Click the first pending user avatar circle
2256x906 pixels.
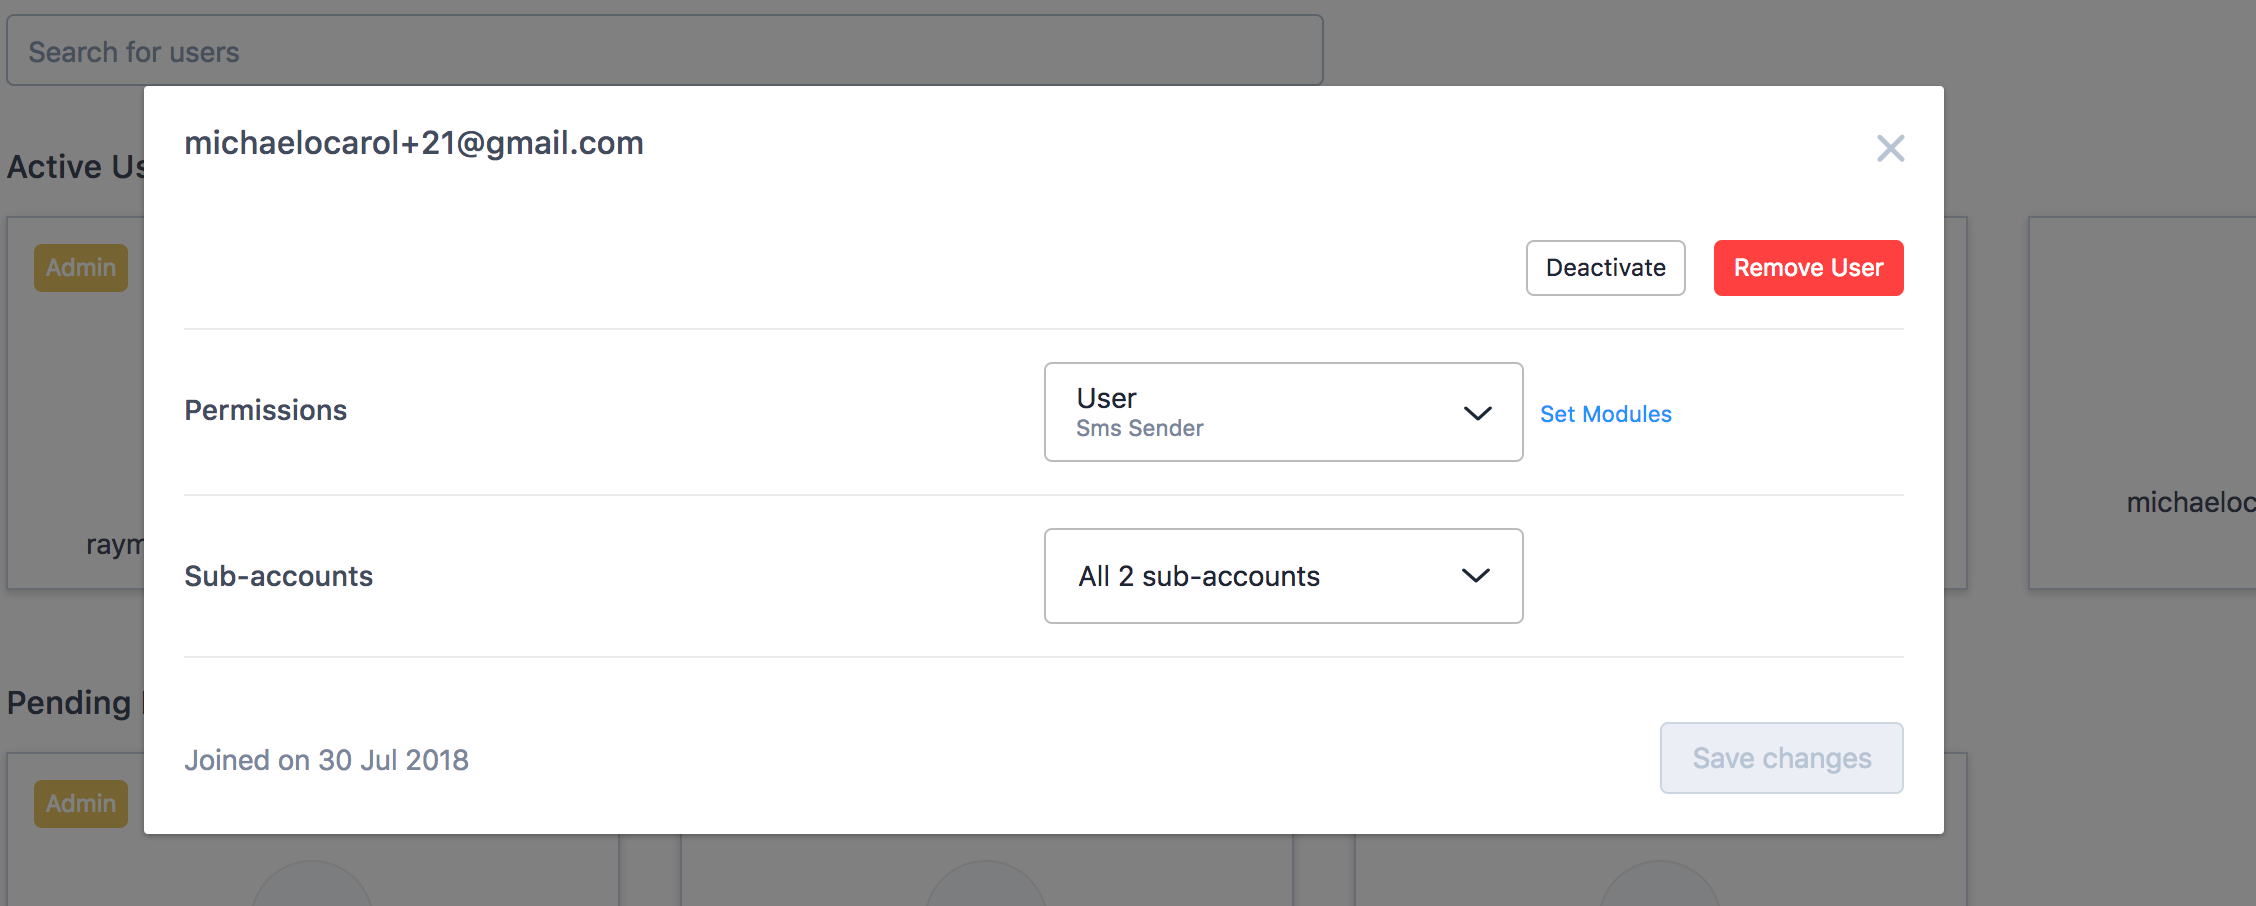(x=312, y=884)
